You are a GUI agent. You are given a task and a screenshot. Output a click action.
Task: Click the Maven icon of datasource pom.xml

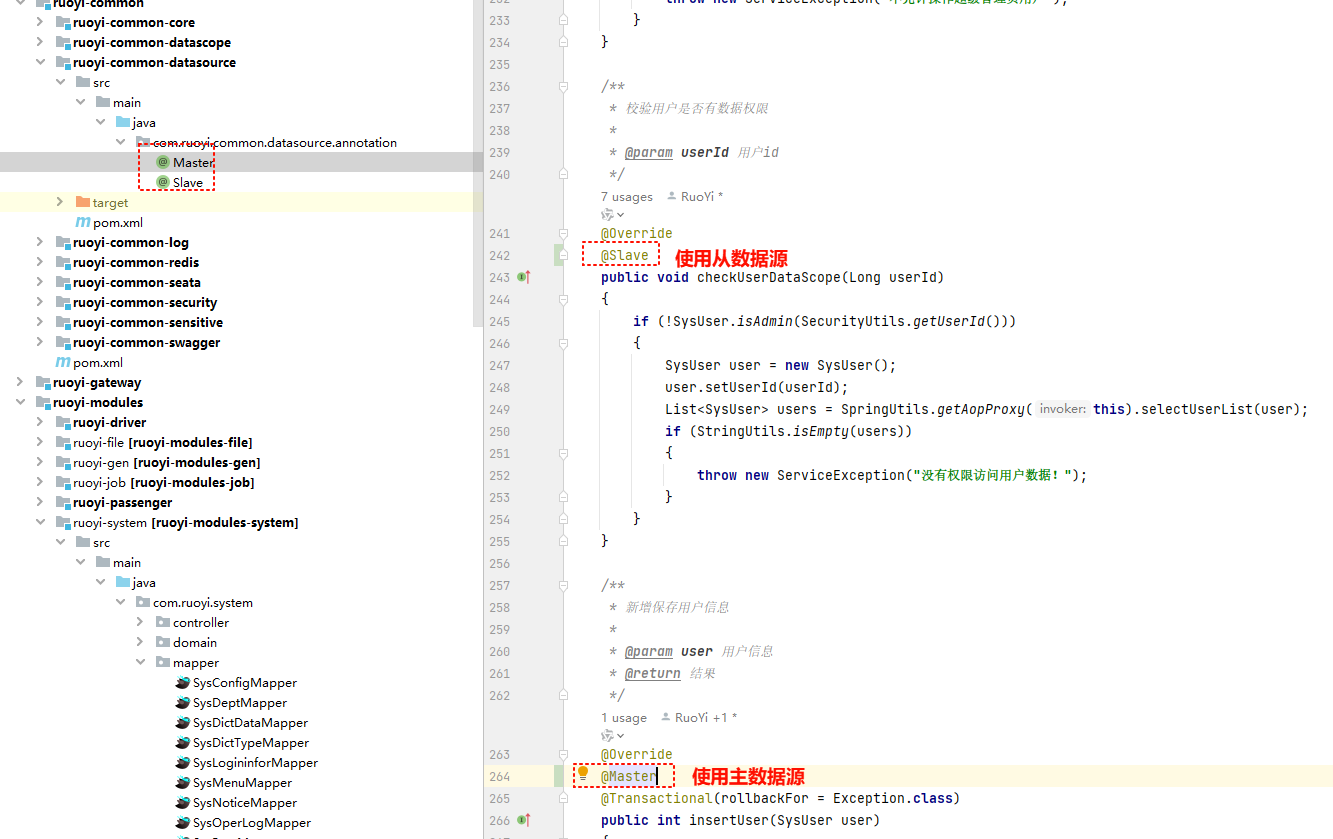coord(83,222)
